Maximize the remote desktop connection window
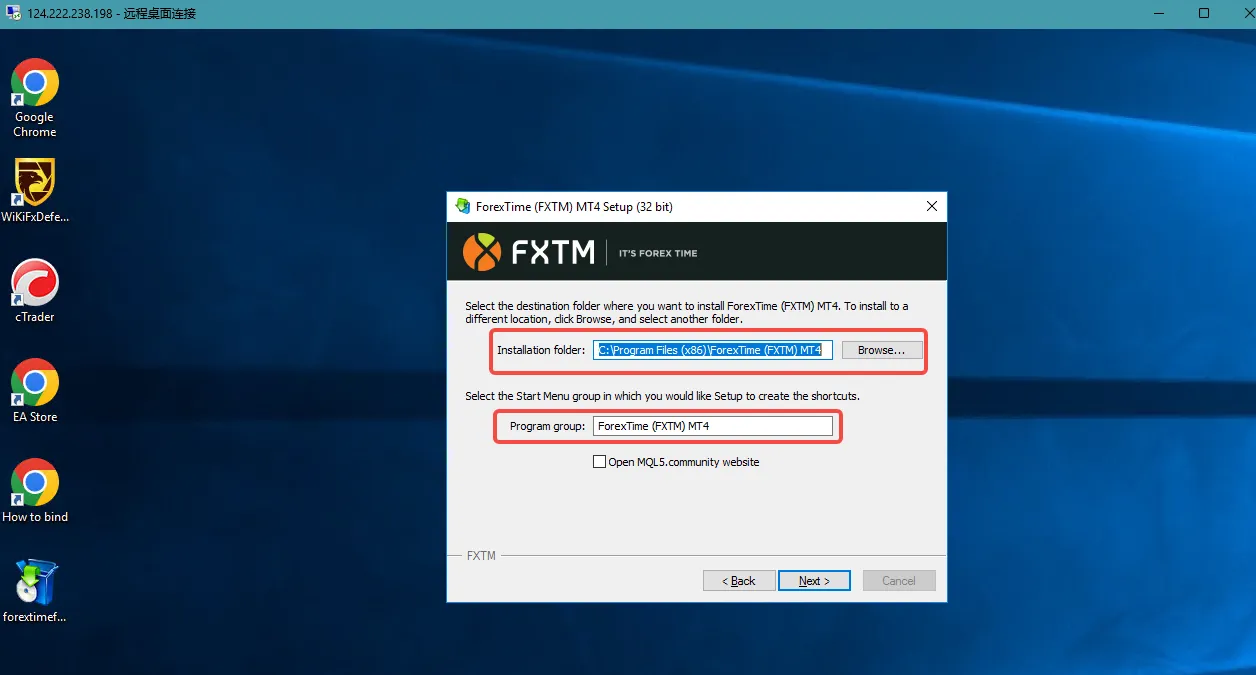Image resolution: width=1256 pixels, height=675 pixels. pyautogui.click(x=1204, y=13)
